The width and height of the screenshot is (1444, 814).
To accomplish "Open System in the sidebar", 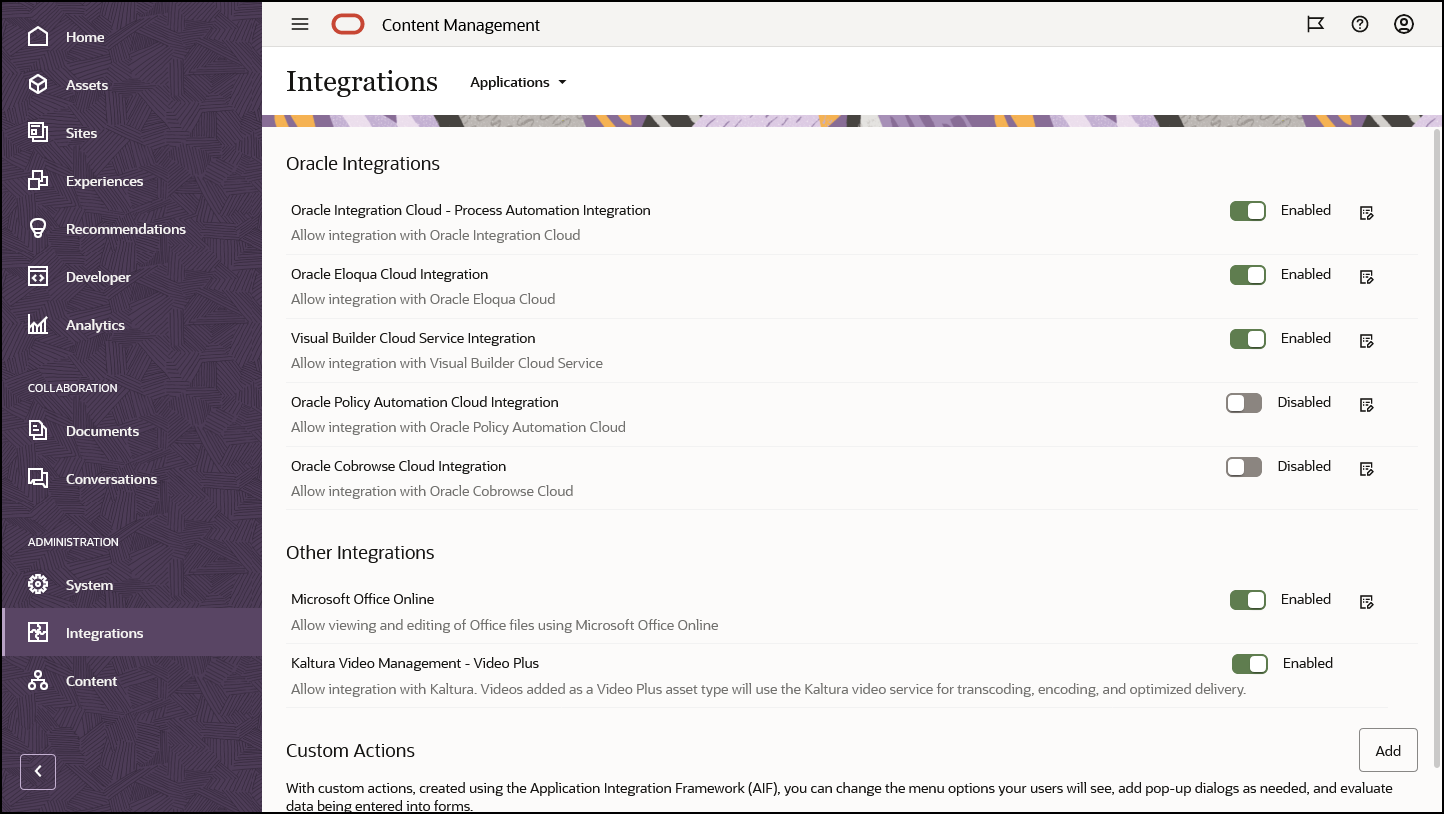I will (131, 585).
